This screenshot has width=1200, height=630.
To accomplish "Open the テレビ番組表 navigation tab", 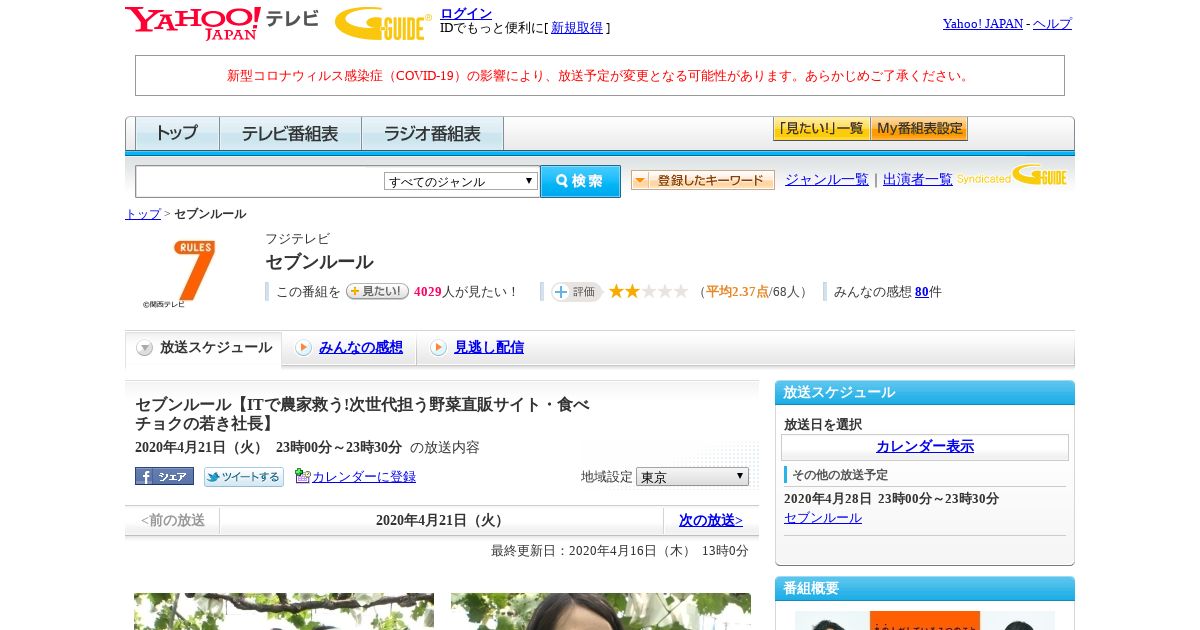I will pos(290,133).
